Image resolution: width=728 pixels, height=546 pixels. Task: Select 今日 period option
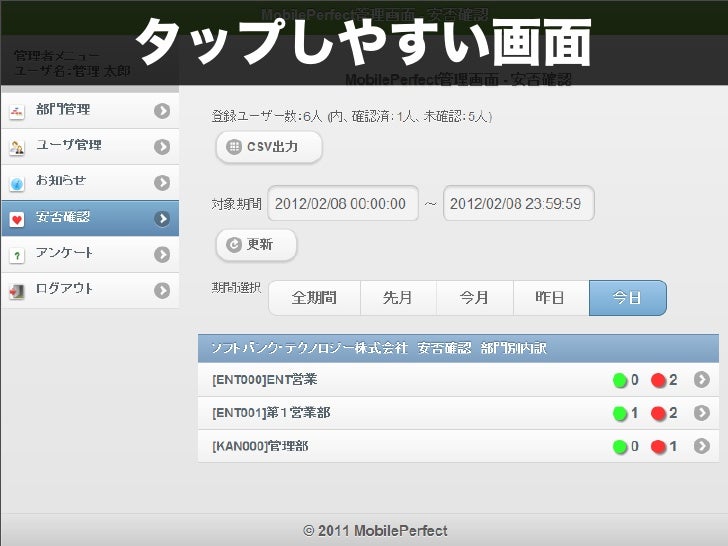pyautogui.click(x=628, y=298)
